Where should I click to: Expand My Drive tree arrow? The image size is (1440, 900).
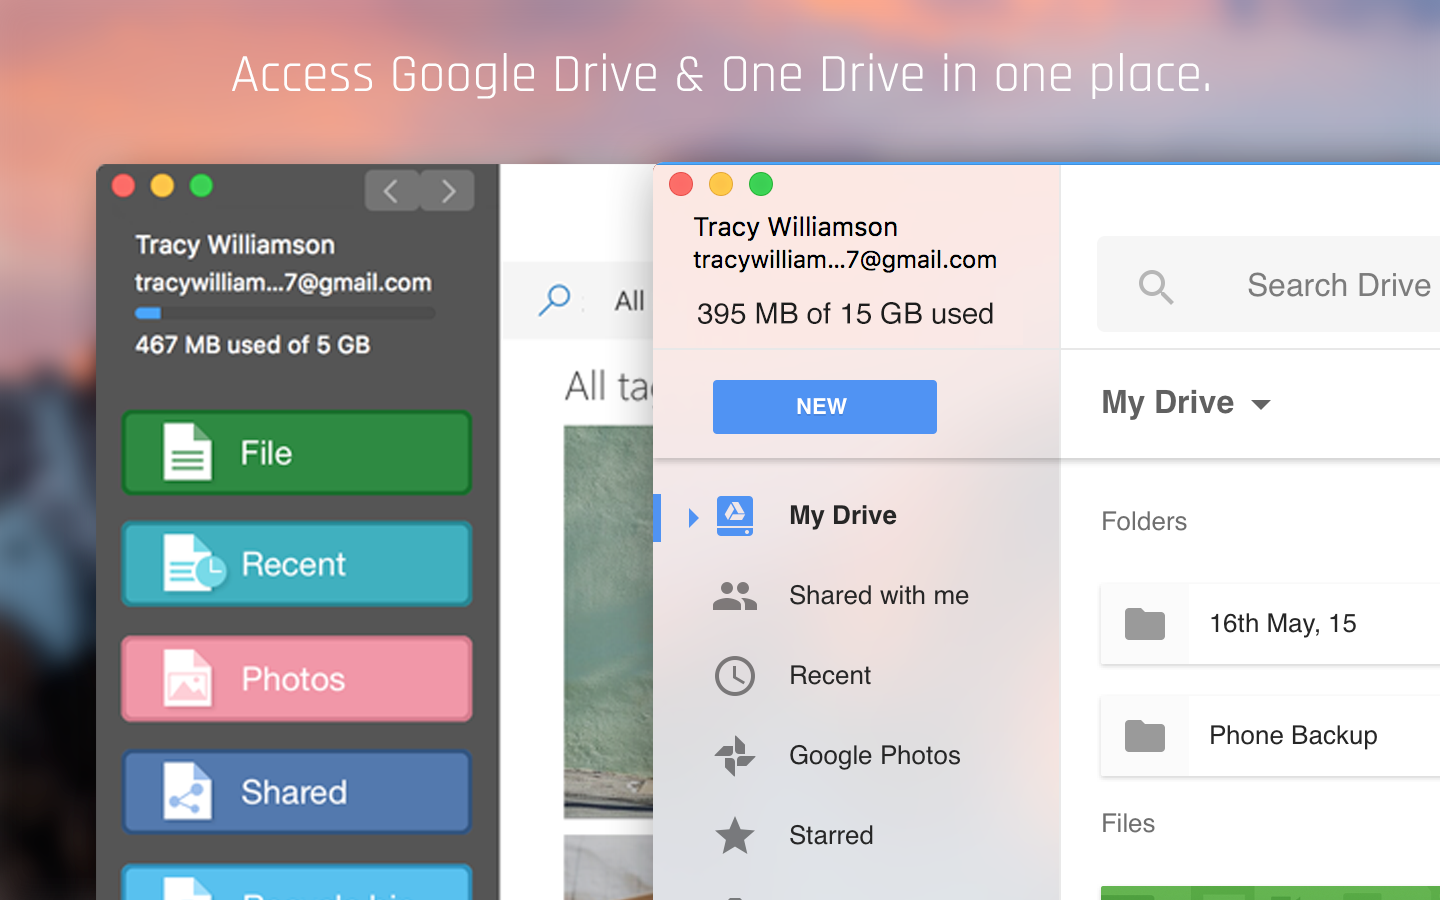point(693,517)
